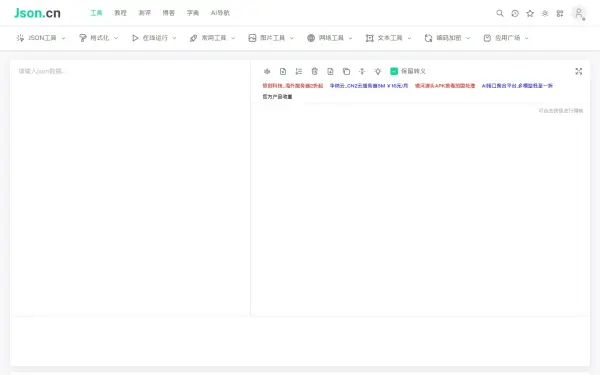This screenshot has height=375, width=600.
Task: Expand the JSON工具 dropdown menu
Action: (x=41, y=38)
